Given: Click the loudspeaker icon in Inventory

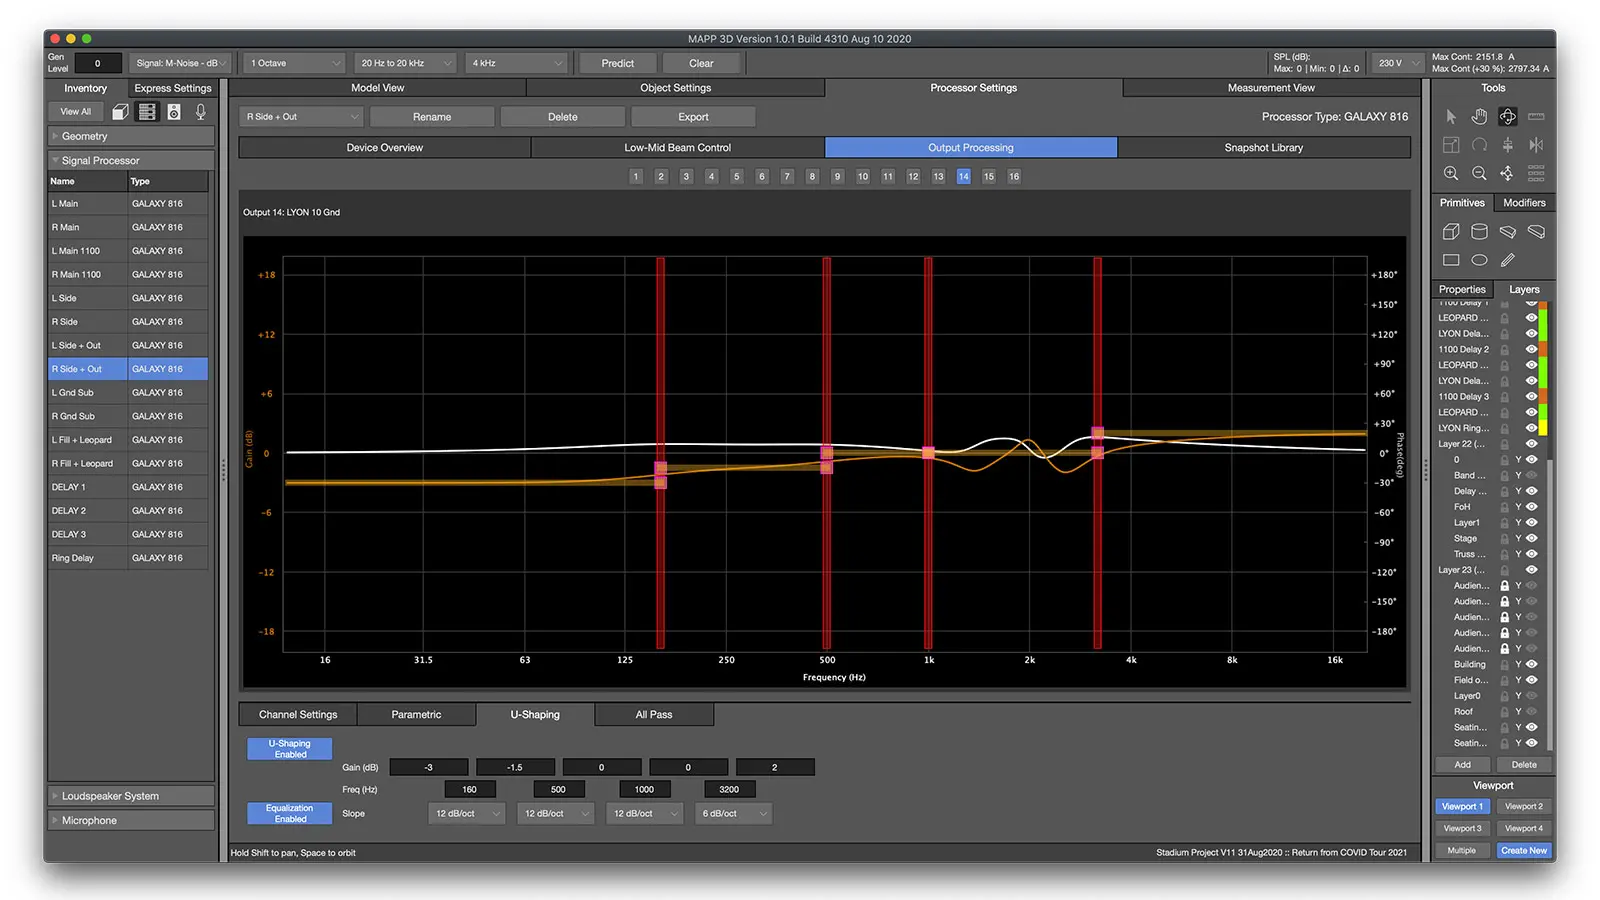Looking at the screenshot, I should tap(174, 112).
